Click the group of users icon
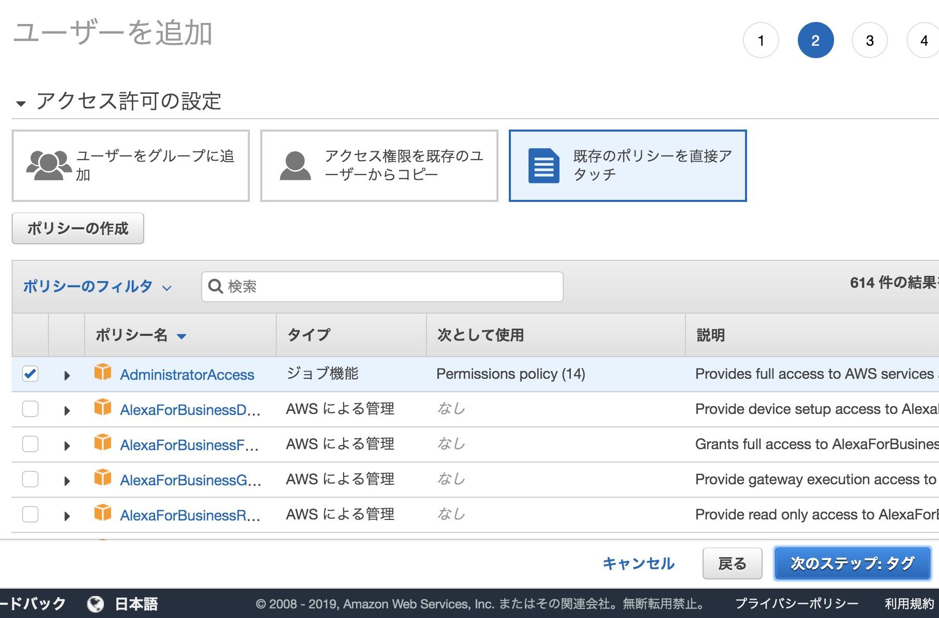This screenshot has height=618, width=939. 49,165
